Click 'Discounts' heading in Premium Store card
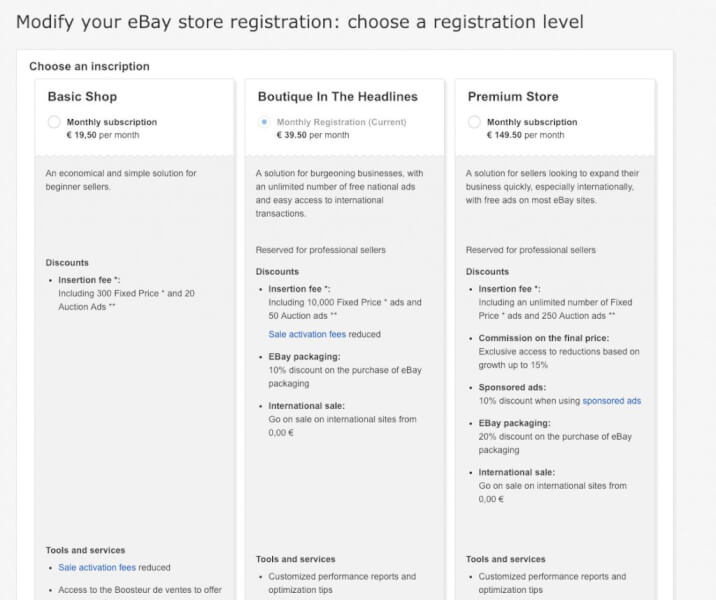This screenshot has width=716, height=600. pyautogui.click(x=487, y=272)
